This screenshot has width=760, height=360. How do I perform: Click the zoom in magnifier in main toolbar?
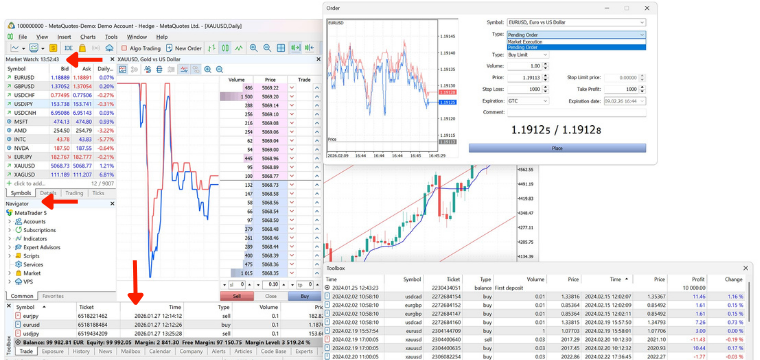pyautogui.click(x=253, y=48)
